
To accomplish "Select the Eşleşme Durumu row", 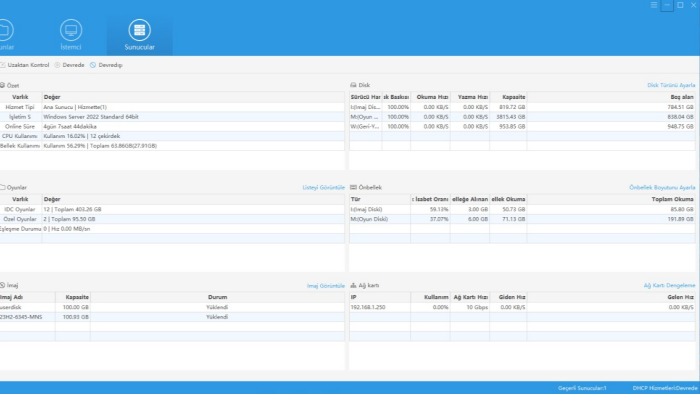I will click(172, 228).
